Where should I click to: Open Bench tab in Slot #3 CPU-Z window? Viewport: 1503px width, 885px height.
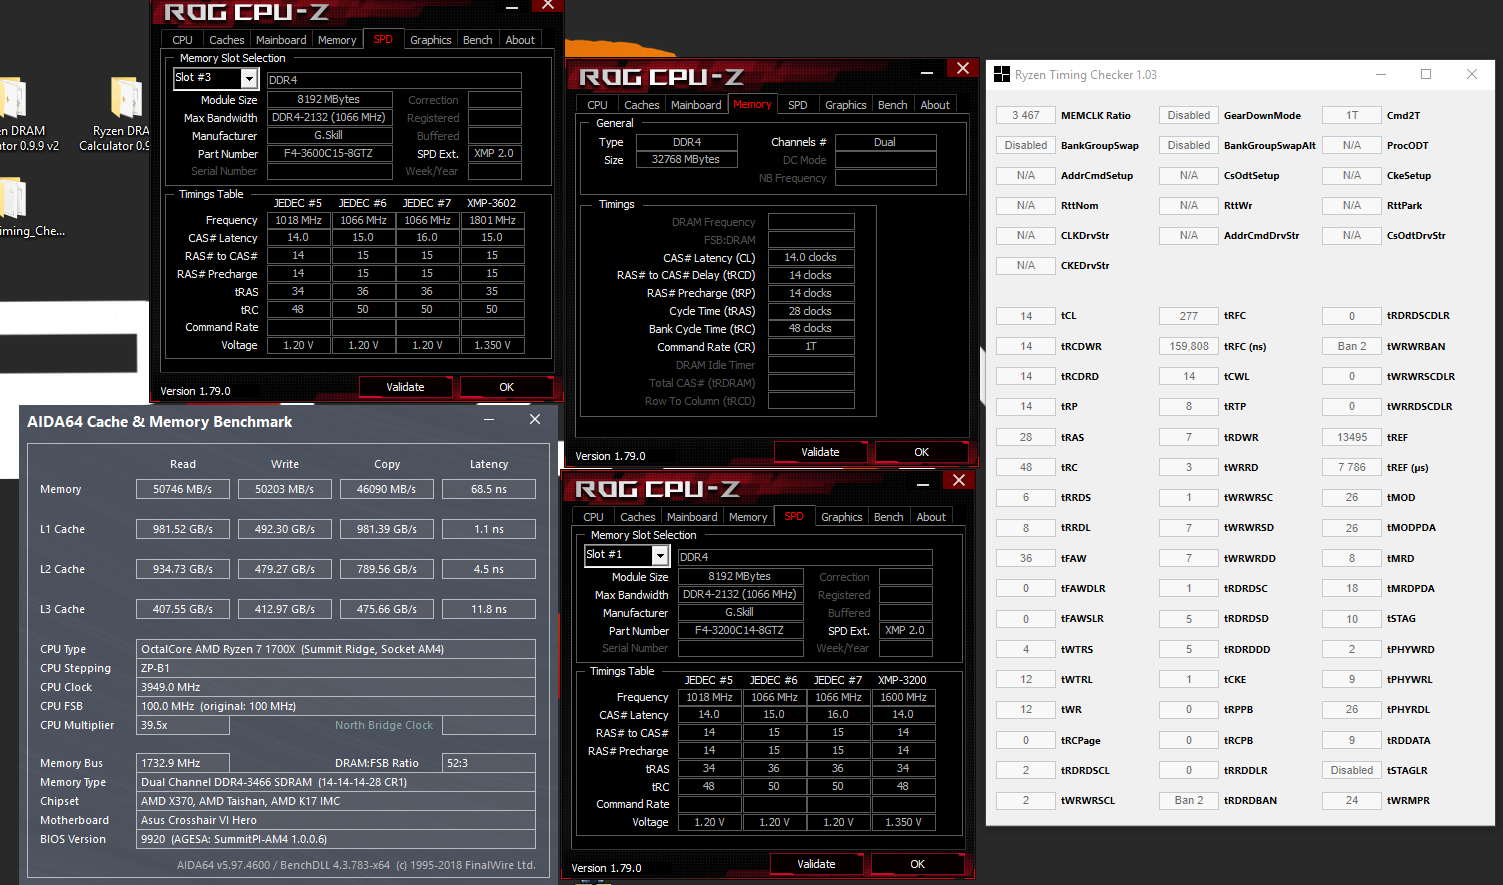[478, 40]
